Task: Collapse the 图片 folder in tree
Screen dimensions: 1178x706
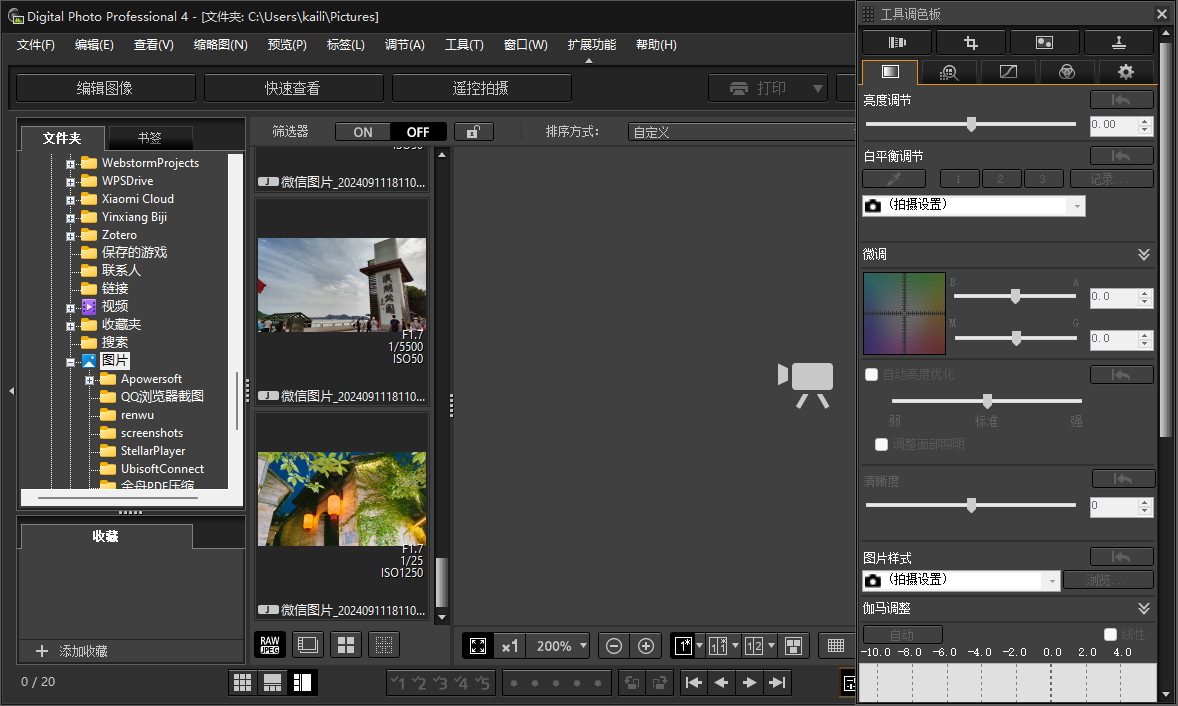Action: tap(71, 361)
